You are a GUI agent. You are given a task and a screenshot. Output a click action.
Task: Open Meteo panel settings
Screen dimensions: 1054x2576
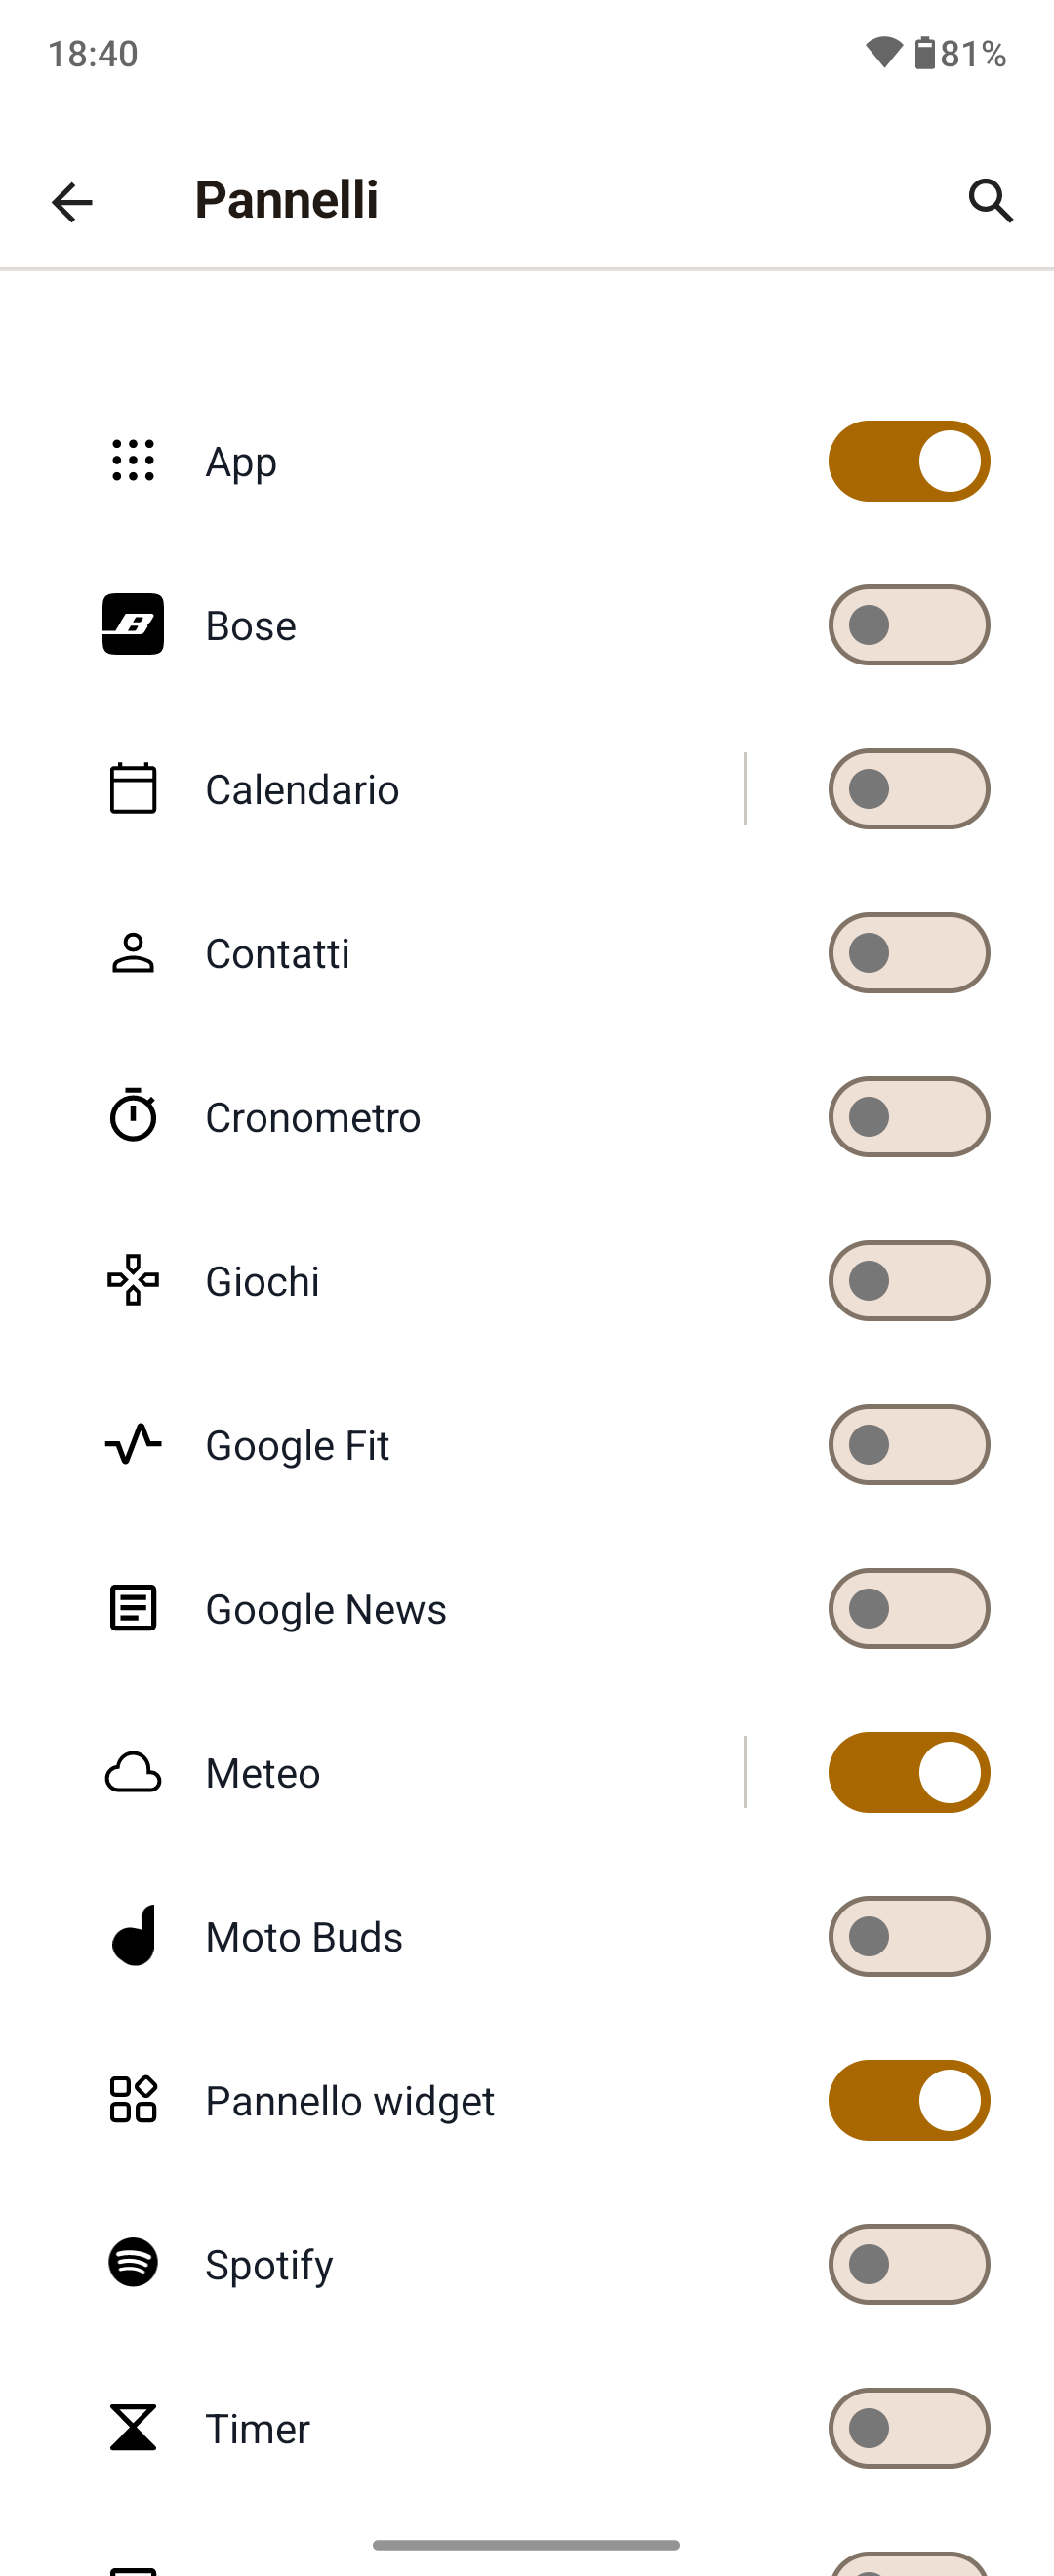pos(400,1773)
